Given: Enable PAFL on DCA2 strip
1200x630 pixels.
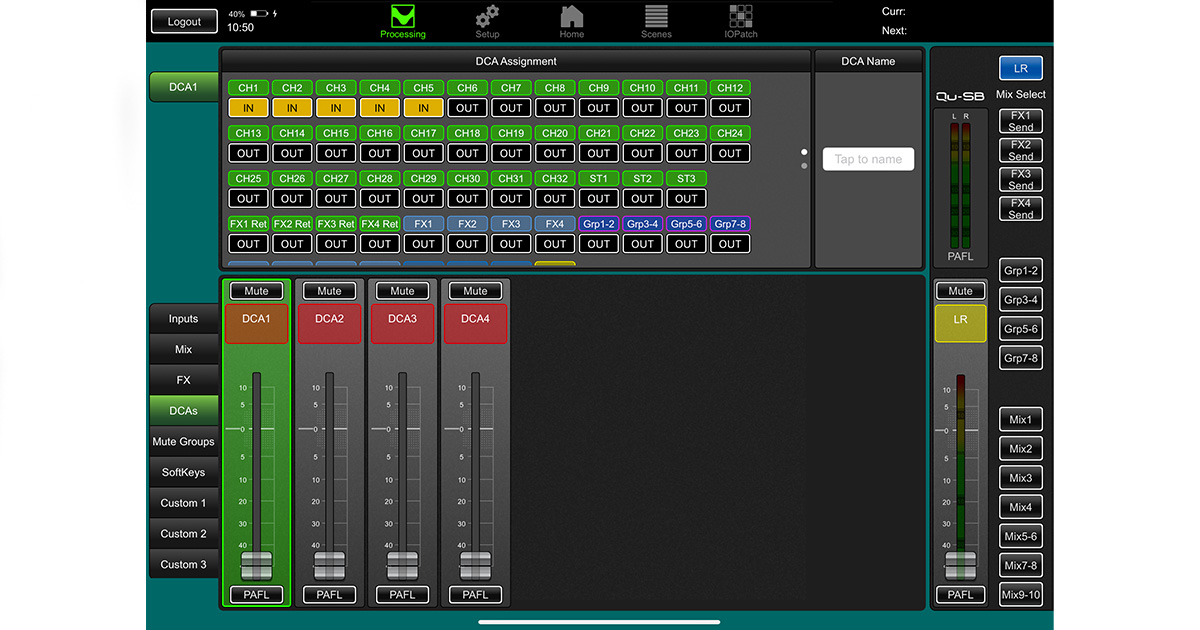Looking at the screenshot, I should (329, 594).
